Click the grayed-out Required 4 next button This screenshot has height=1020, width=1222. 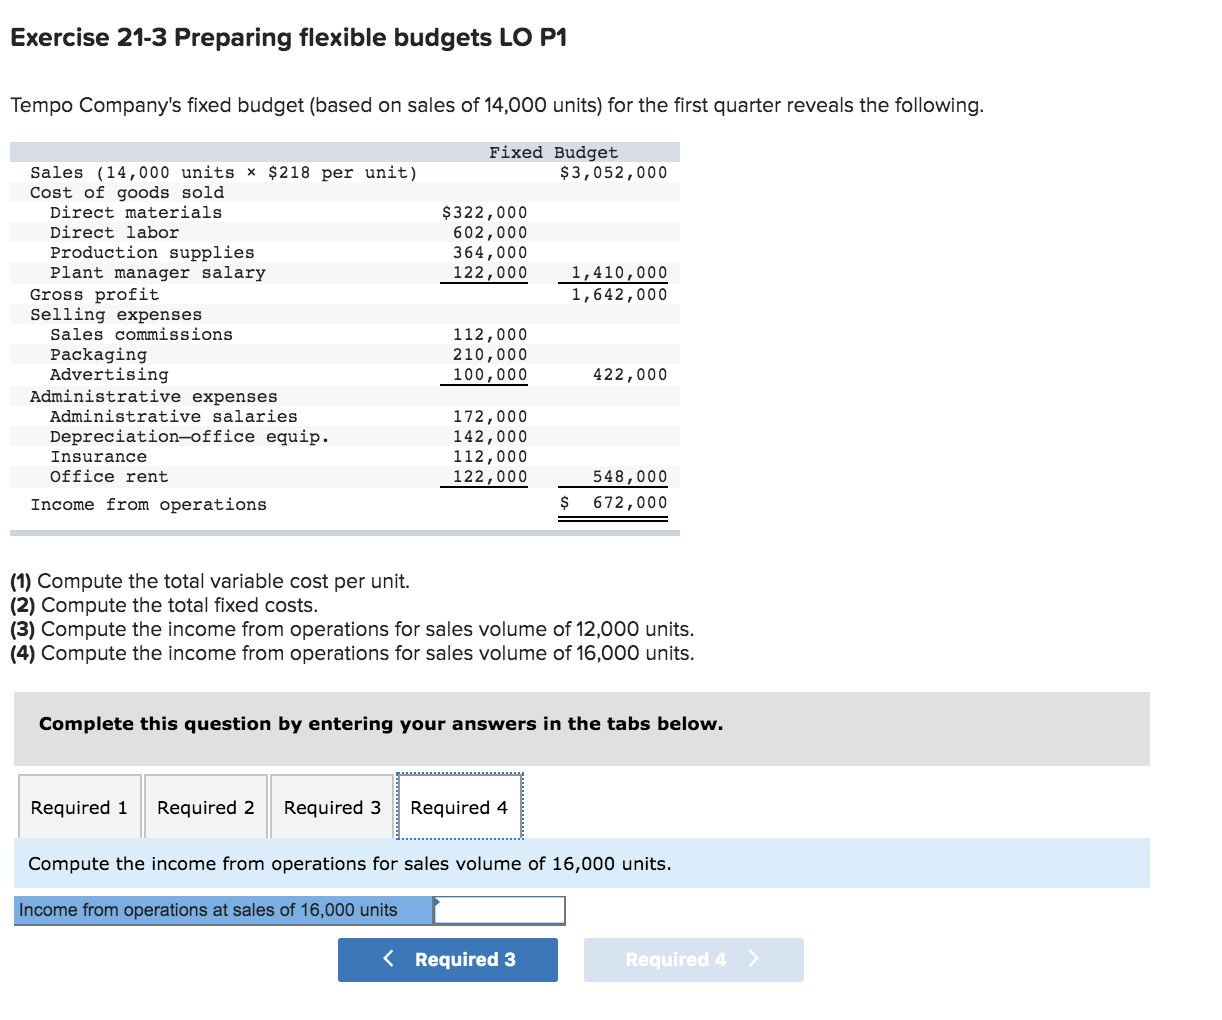693,959
